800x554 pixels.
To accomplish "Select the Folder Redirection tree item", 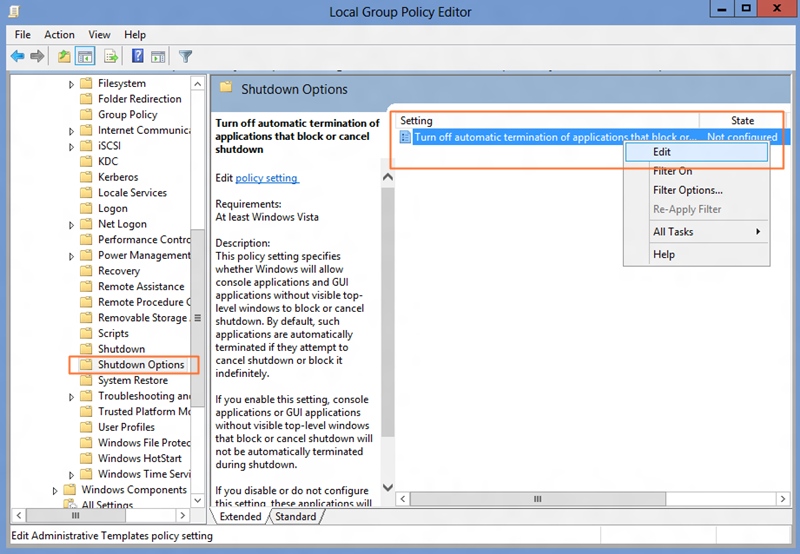I will click(x=139, y=99).
